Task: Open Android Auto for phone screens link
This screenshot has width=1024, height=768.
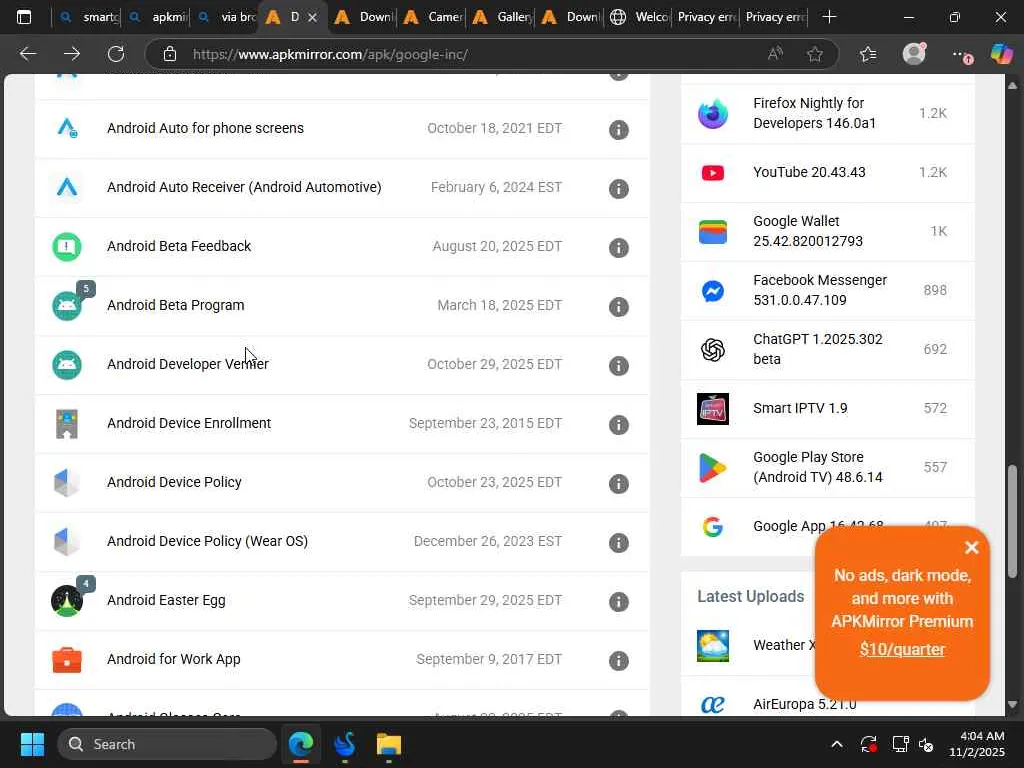Action: (205, 128)
